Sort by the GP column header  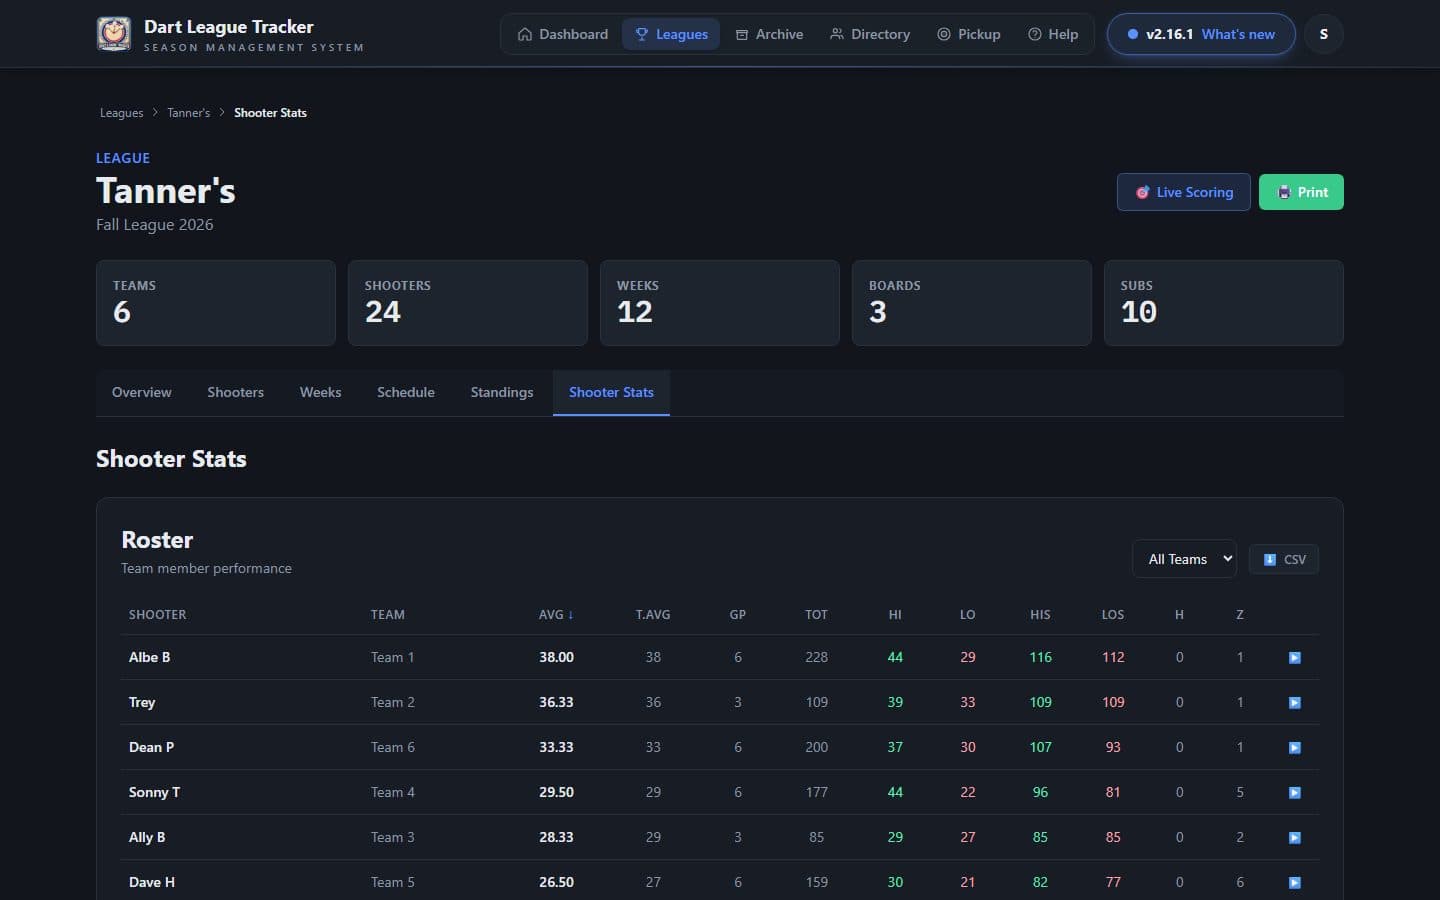[x=738, y=615]
